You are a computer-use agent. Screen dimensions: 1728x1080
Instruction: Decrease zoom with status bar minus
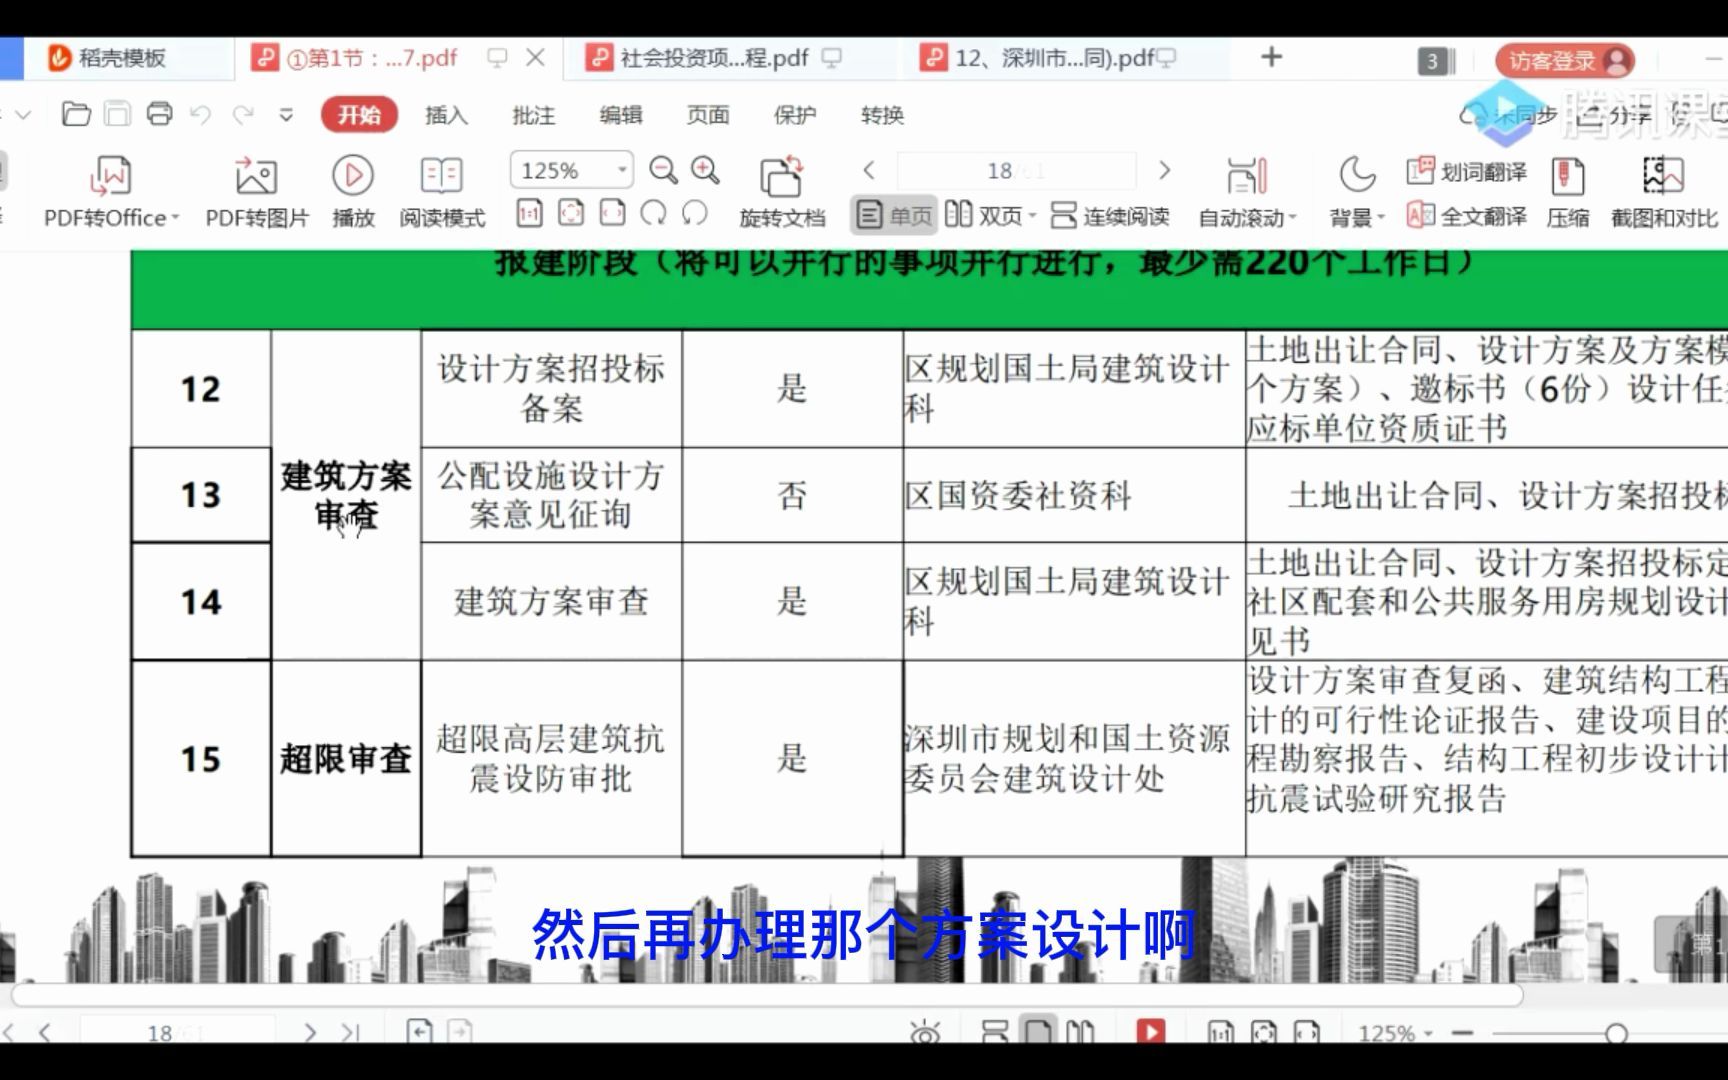pos(1462,1033)
